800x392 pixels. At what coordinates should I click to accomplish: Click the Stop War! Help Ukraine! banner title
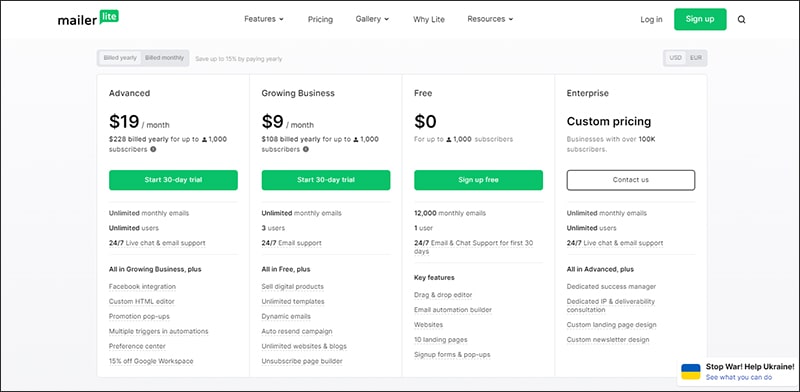point(750,366)
